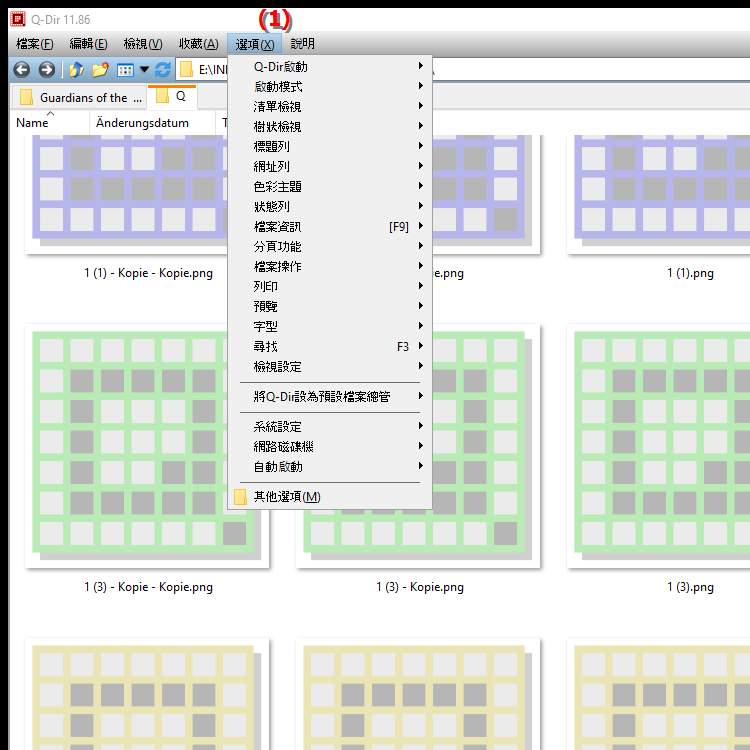Open the 檔案資訊 [F9] submenu

click(330, 227)
